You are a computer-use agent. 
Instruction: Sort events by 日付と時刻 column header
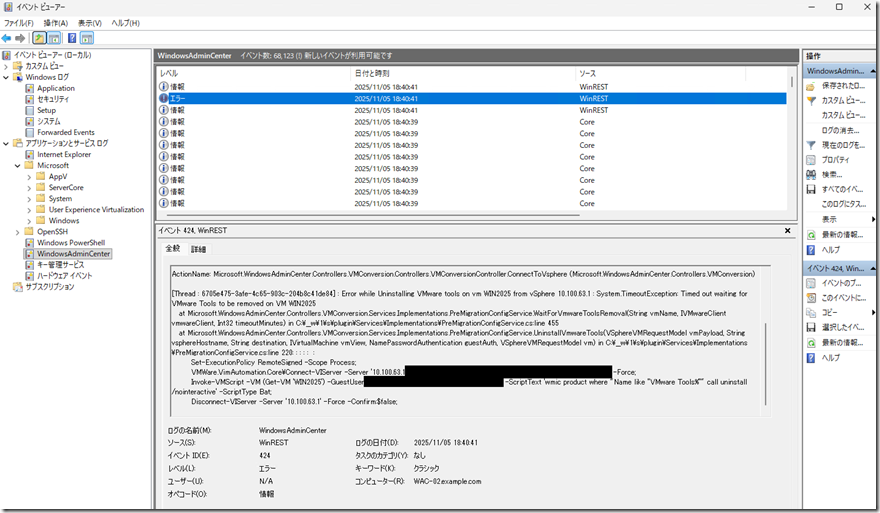372,74
